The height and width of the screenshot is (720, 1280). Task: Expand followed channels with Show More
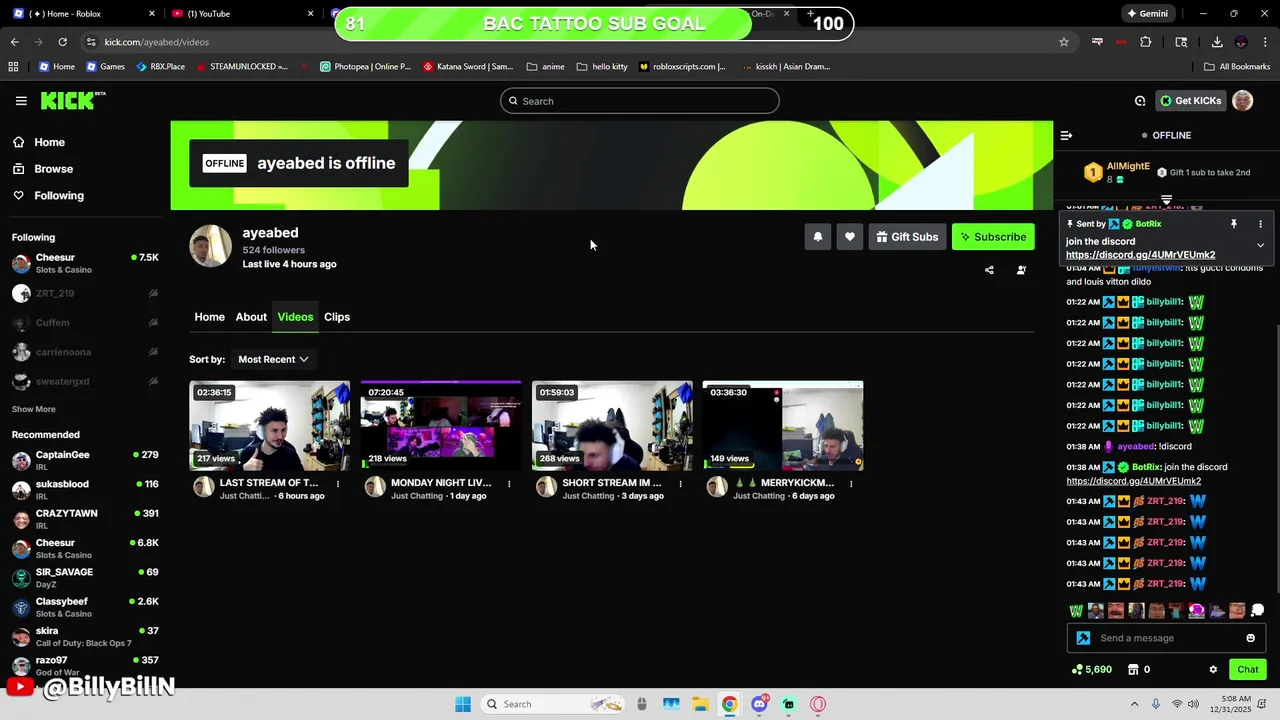(34, 409)
